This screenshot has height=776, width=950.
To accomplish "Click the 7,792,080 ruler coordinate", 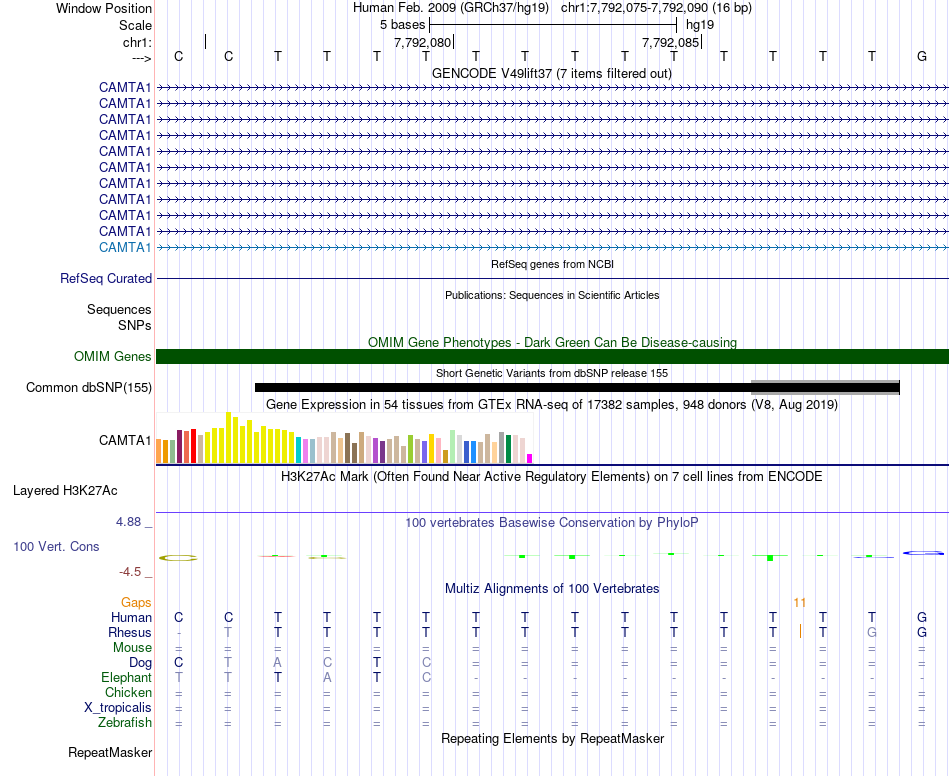I will pos(422,42).
